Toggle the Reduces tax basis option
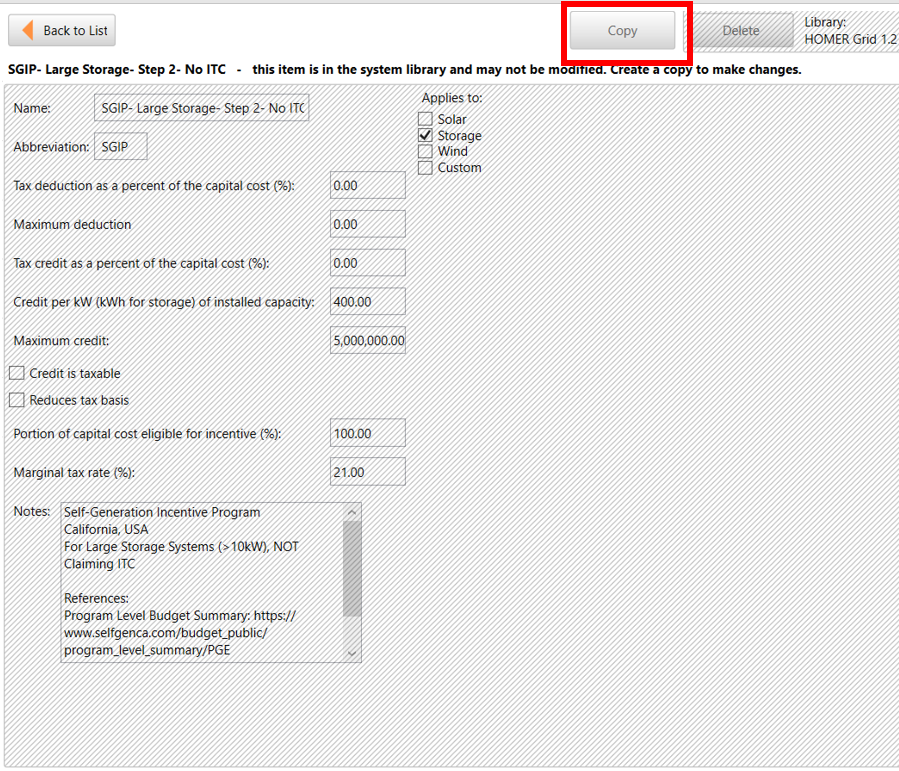The image size is (899, 771). coord(17,400)
